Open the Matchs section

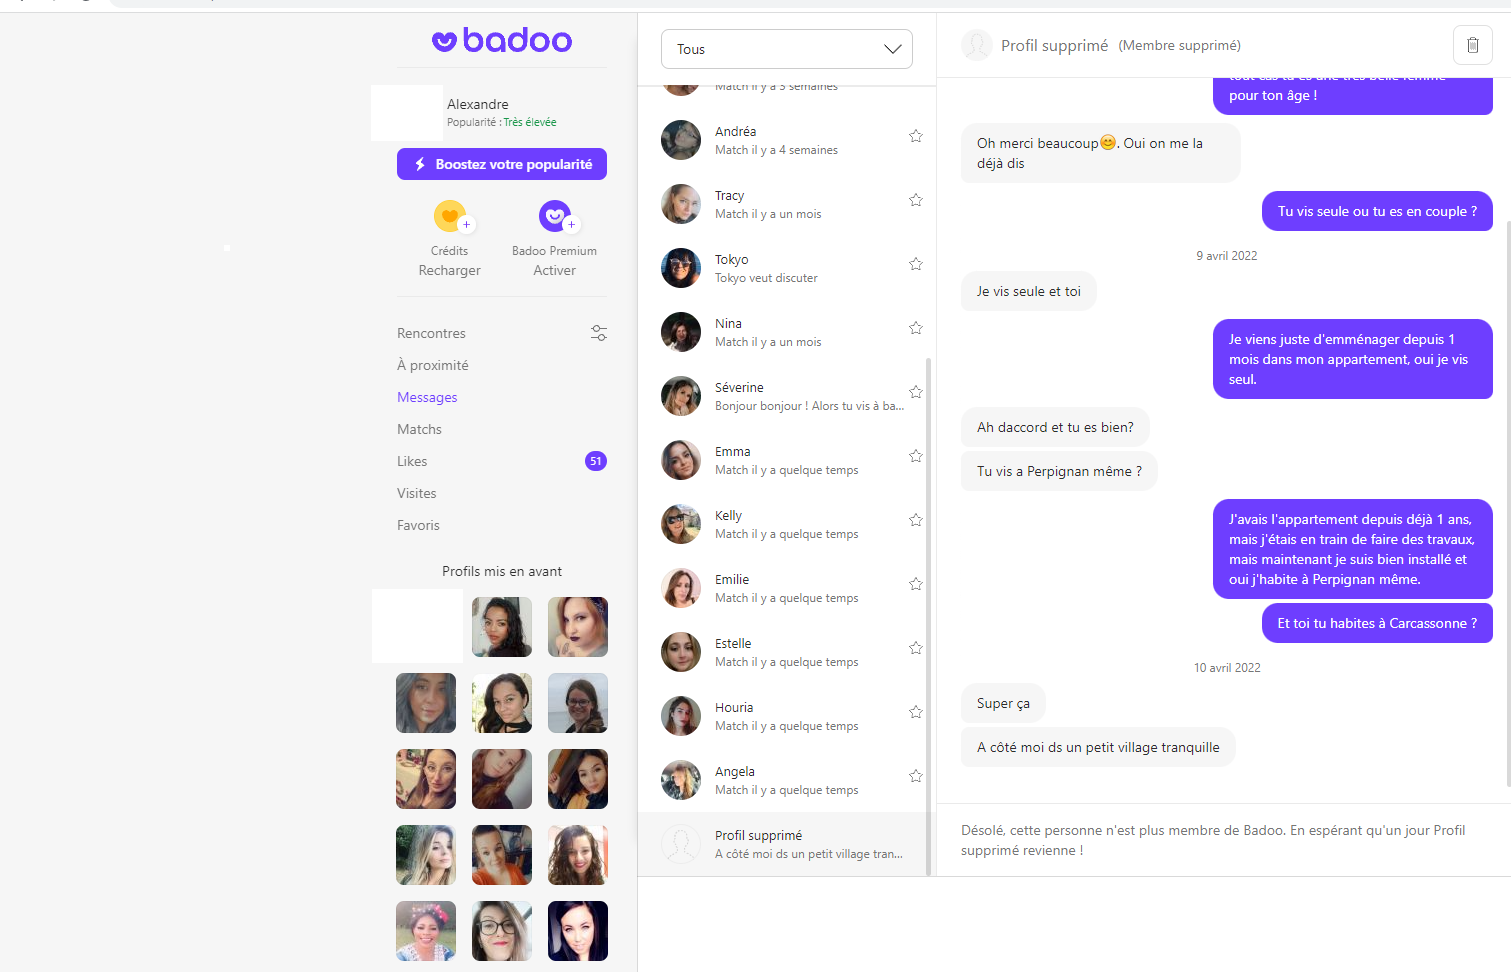click(x=419, y=429)
